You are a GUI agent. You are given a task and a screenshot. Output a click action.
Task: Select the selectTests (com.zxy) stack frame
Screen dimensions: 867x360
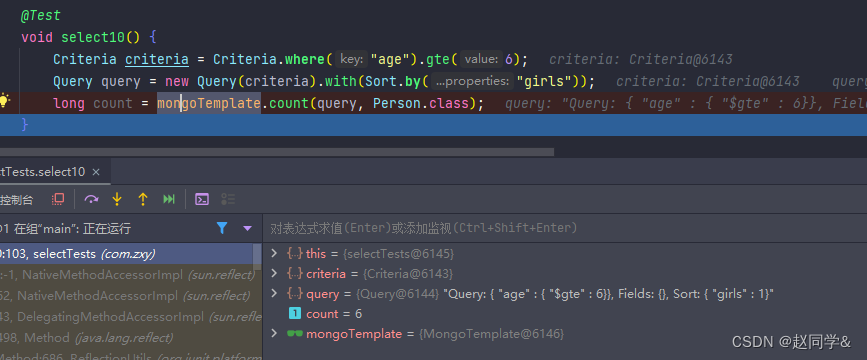point(127,254)
